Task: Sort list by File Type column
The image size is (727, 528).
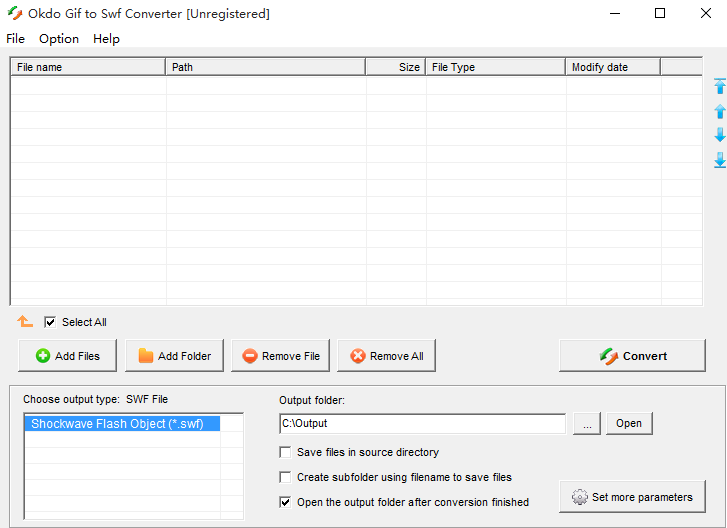Action: point(496,67)
